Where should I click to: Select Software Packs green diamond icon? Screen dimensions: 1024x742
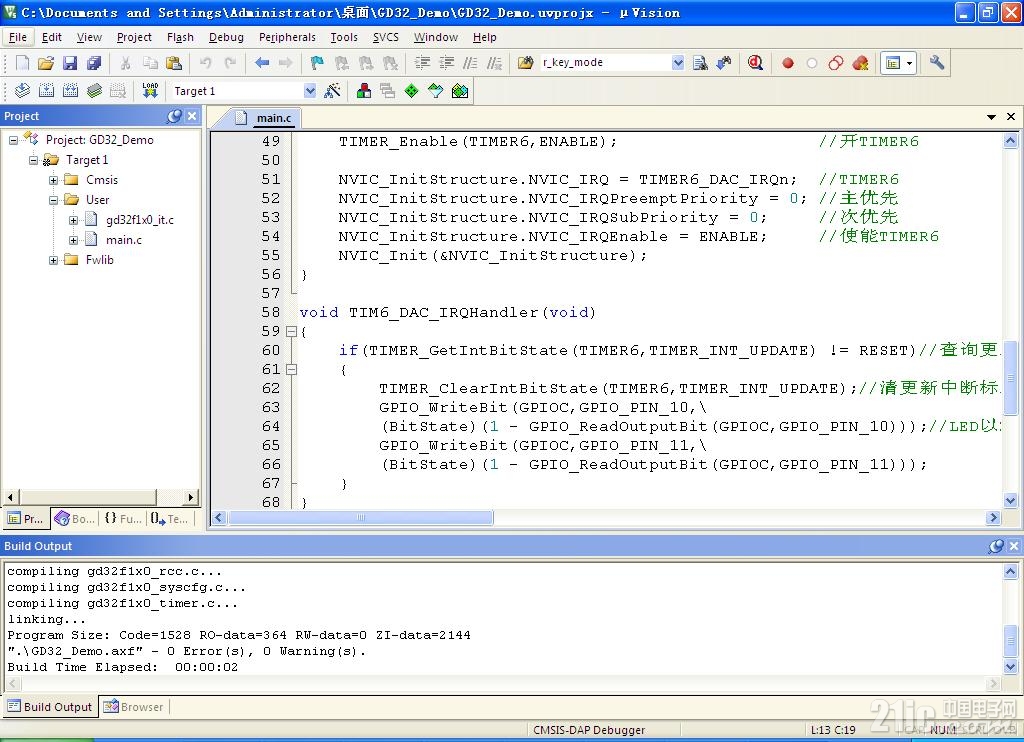[x=411, y=91]
